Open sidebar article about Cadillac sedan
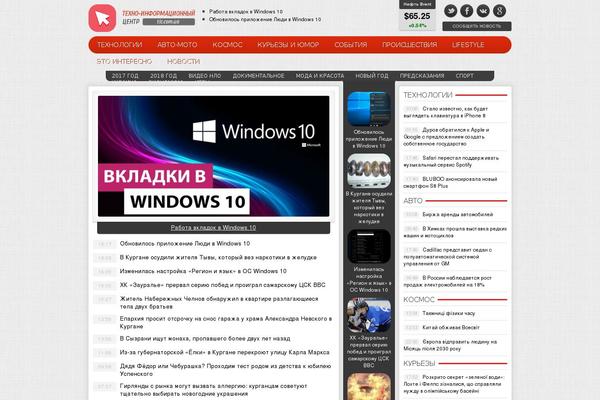The image size is (600, 400). tap(448, 256)
